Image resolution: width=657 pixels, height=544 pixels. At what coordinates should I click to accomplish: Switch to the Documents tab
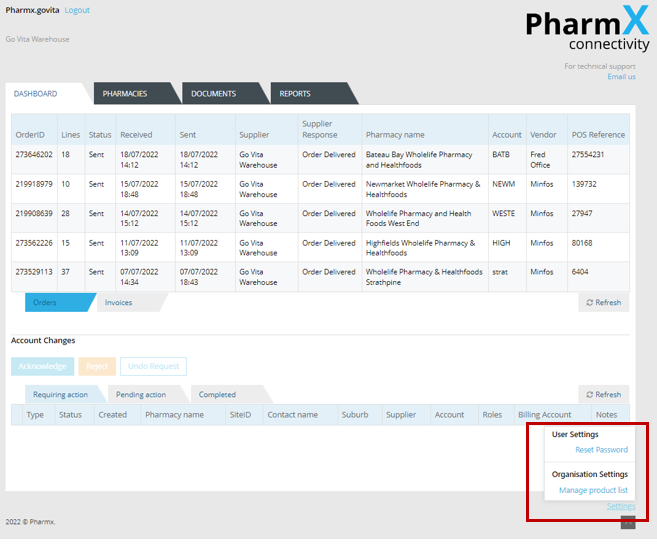pos(213,94)
